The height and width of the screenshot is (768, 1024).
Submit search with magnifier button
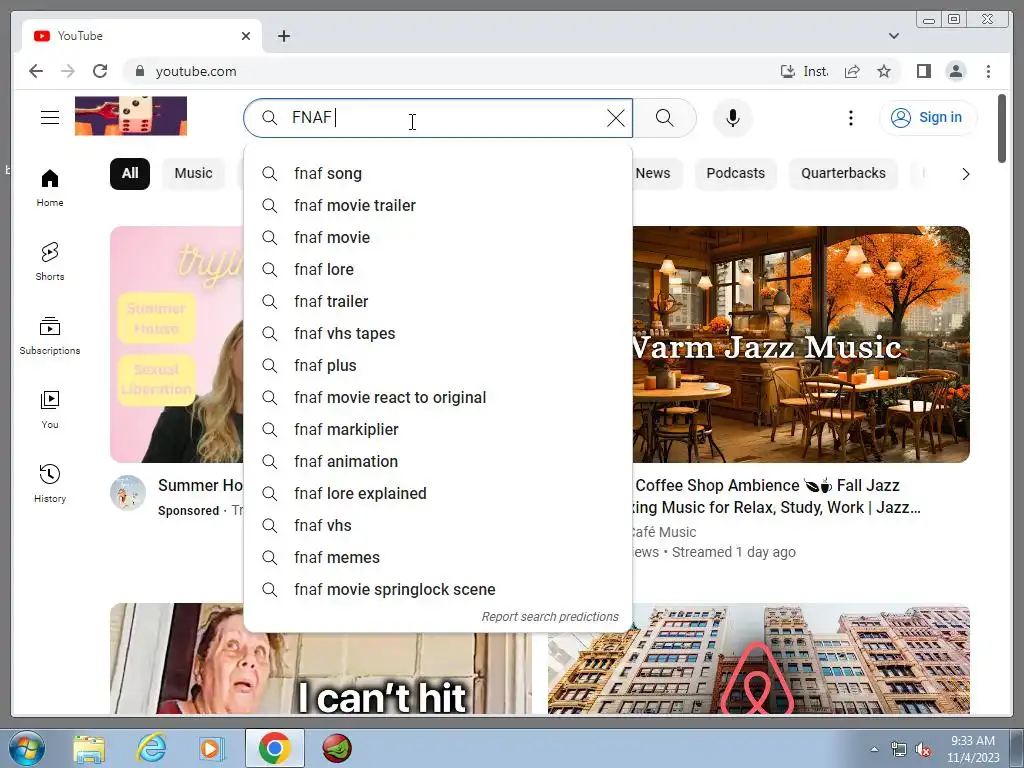coord(664,118)
